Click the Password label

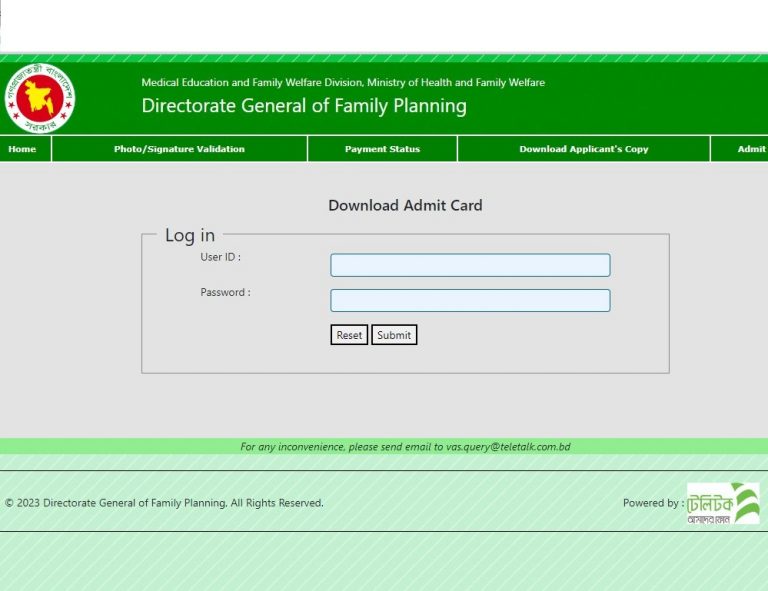point(225,292)
